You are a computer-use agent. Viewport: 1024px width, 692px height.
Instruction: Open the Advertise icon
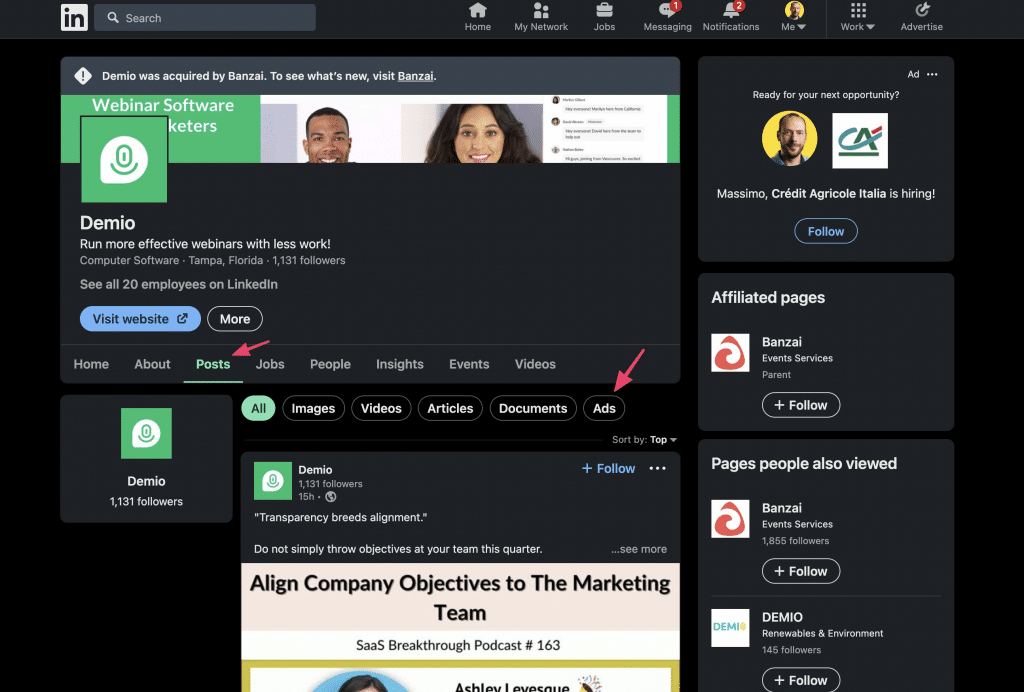click(x=921, y=18)
